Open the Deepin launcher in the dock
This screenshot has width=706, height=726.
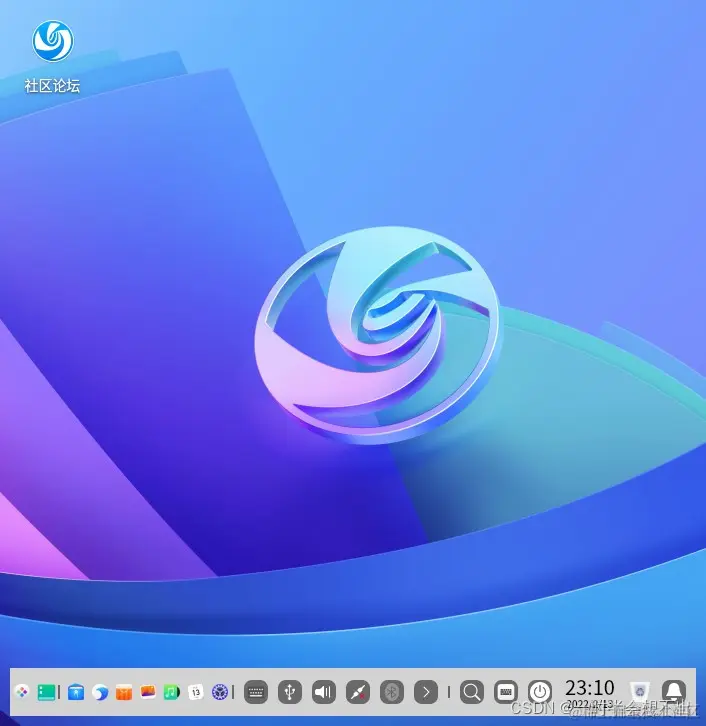pyautogui.click(x=22, y=692)
